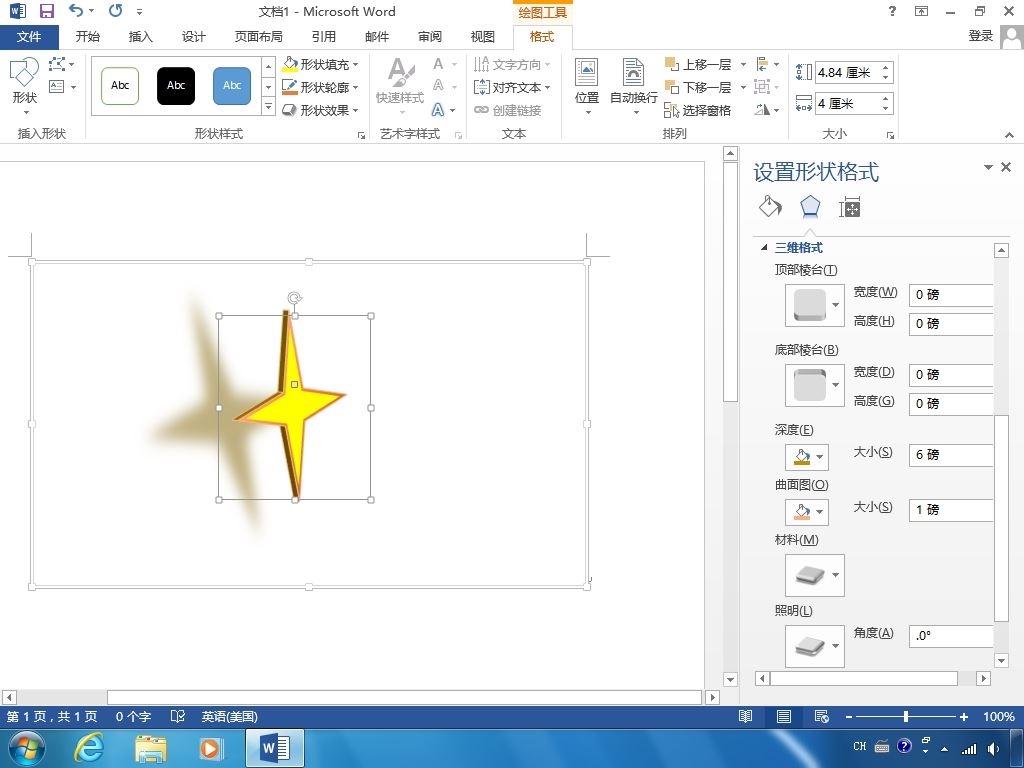1024x768 pixels.
Task: Click the Sign in (登录) link
Action: tap(980, 36)
